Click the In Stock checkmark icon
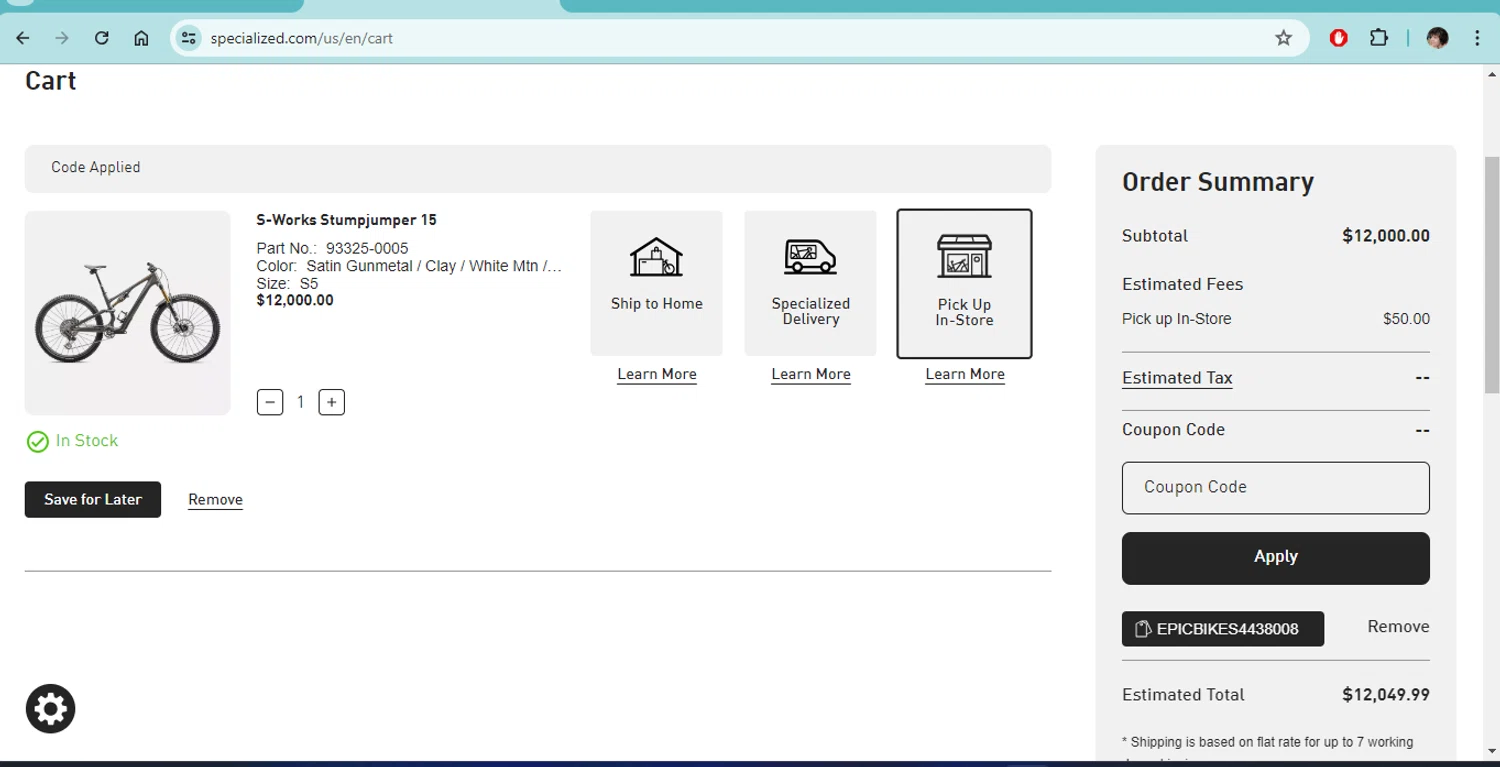 [x=37, y=442]
